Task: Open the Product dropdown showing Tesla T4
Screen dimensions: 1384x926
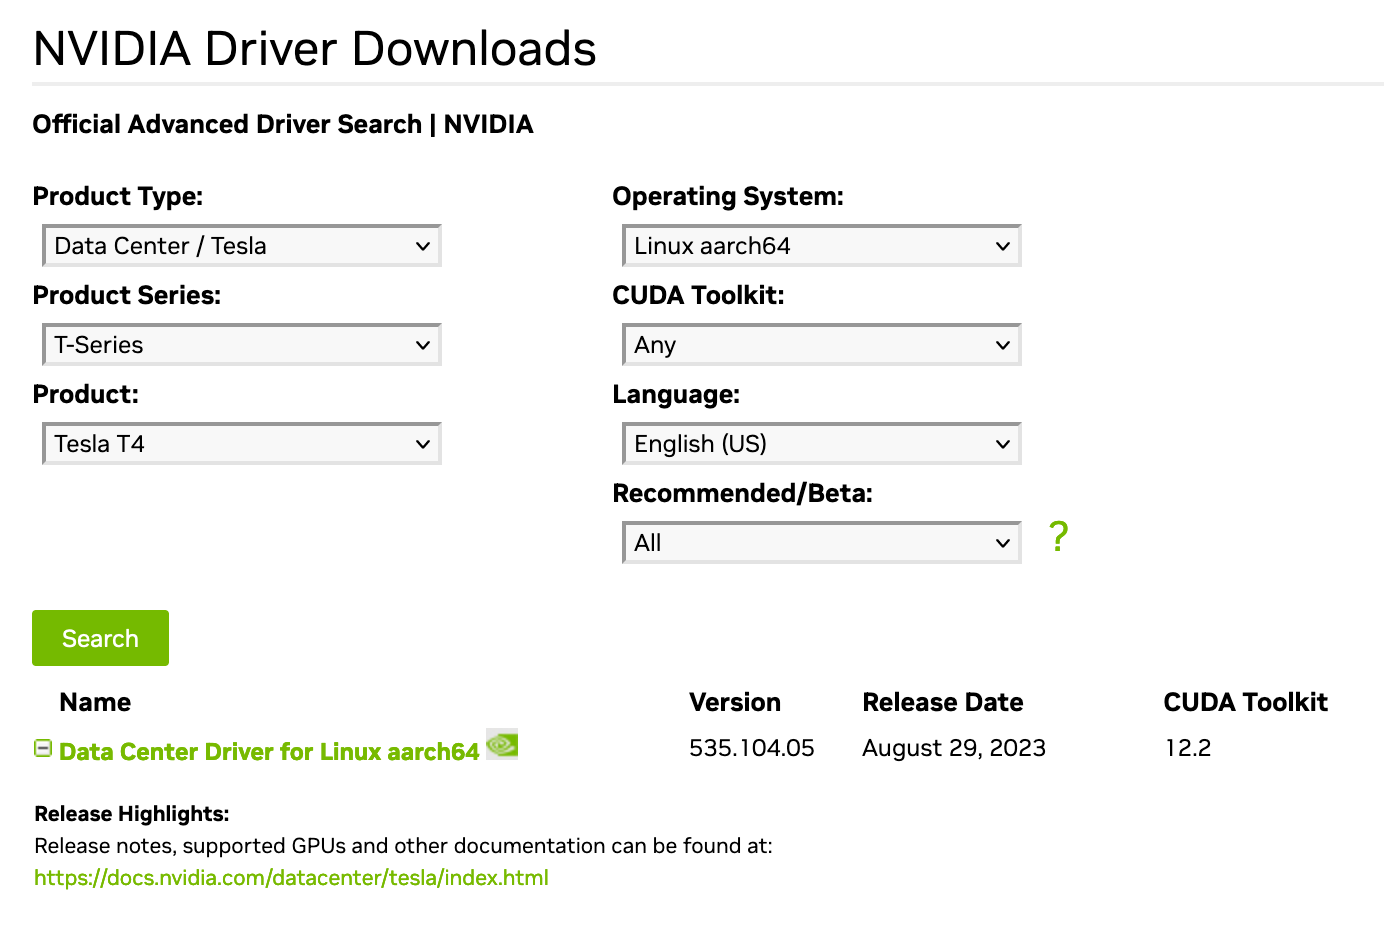Action: pyautogui.click(x=242, y=444)
